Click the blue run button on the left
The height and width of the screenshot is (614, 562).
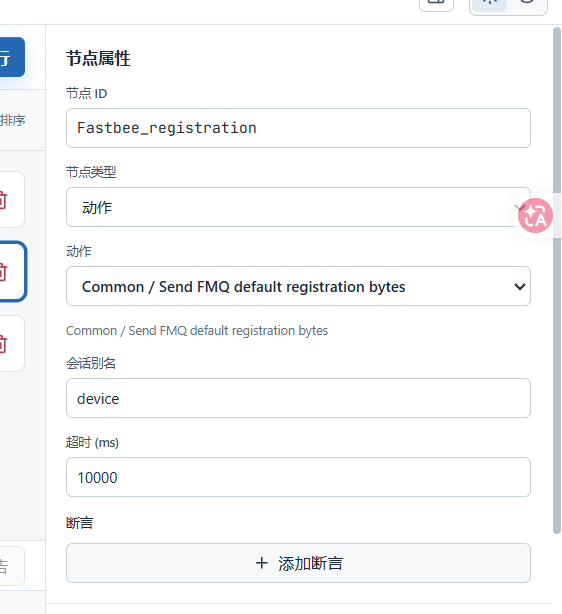click(x=12, y=57)
